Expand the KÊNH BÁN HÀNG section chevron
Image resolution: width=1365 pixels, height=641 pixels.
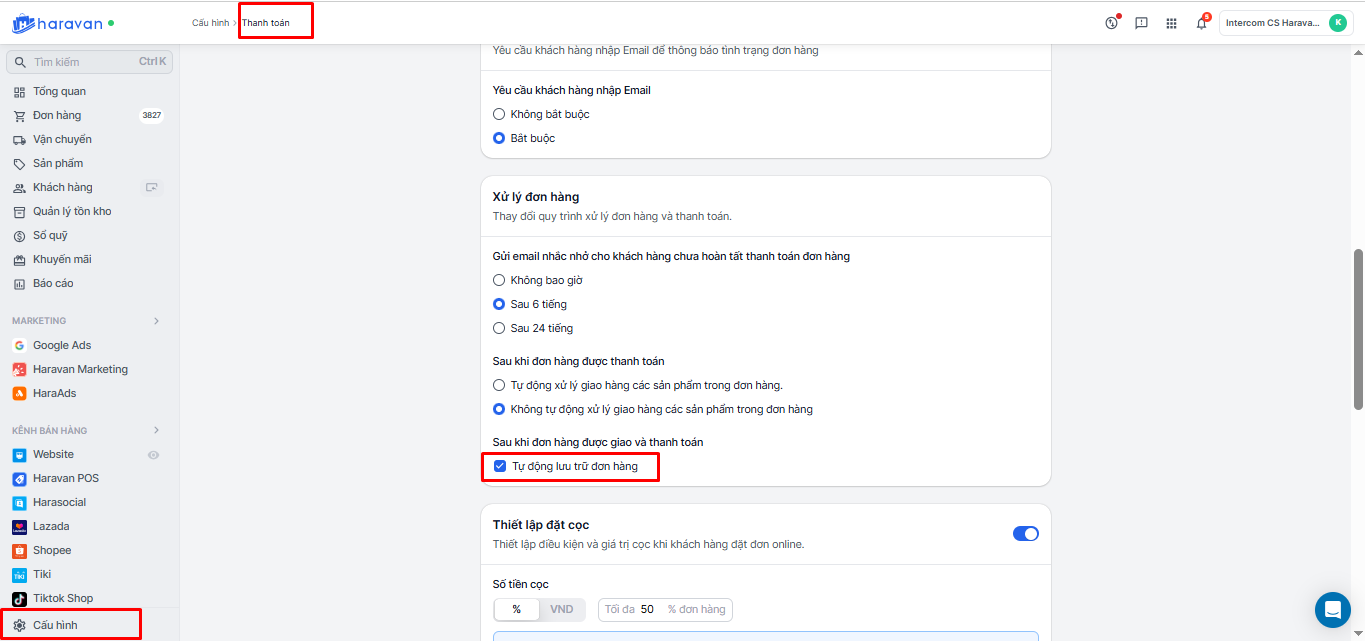tap(156, 430)
